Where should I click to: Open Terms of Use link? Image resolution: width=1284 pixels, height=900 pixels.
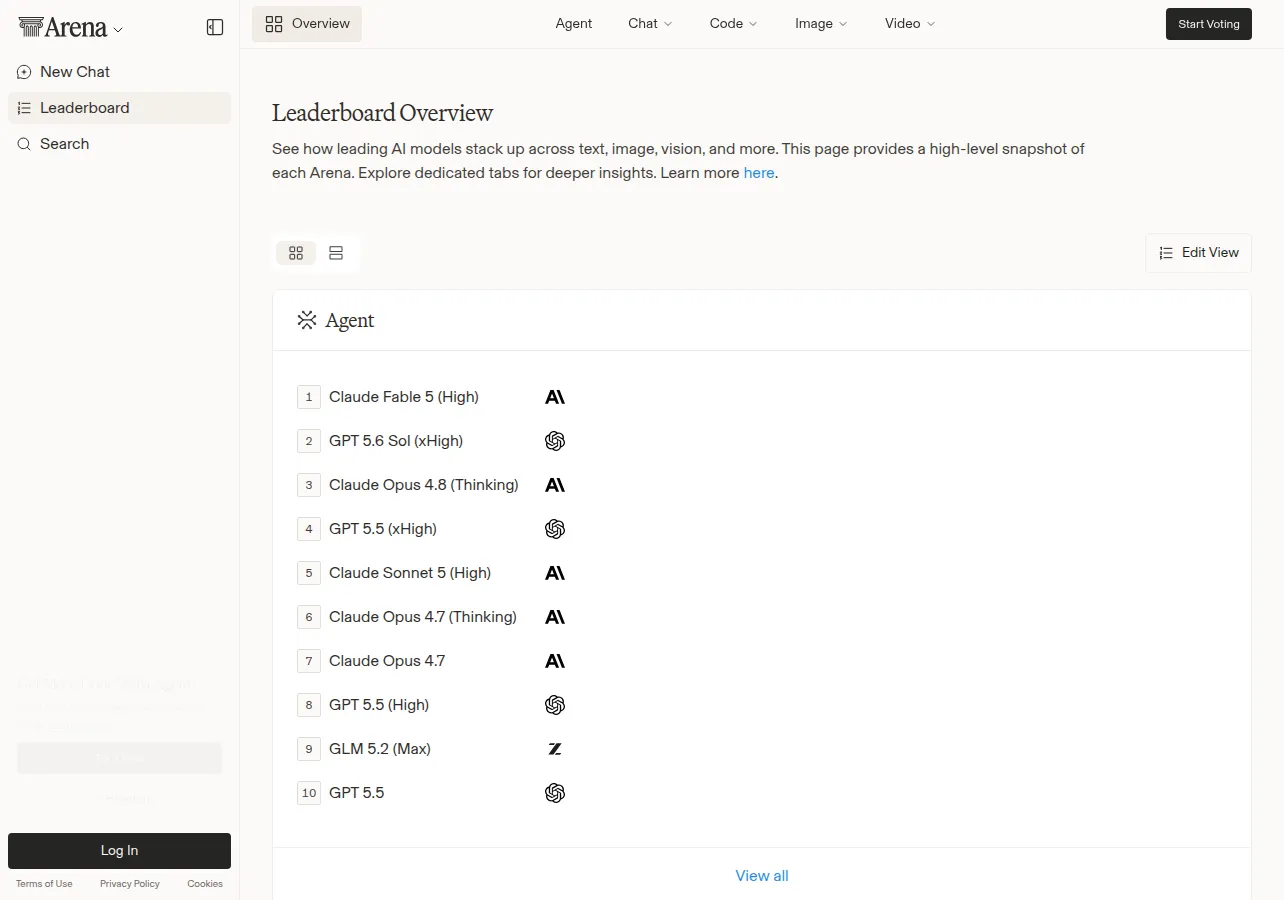click(x=44, y=884)
